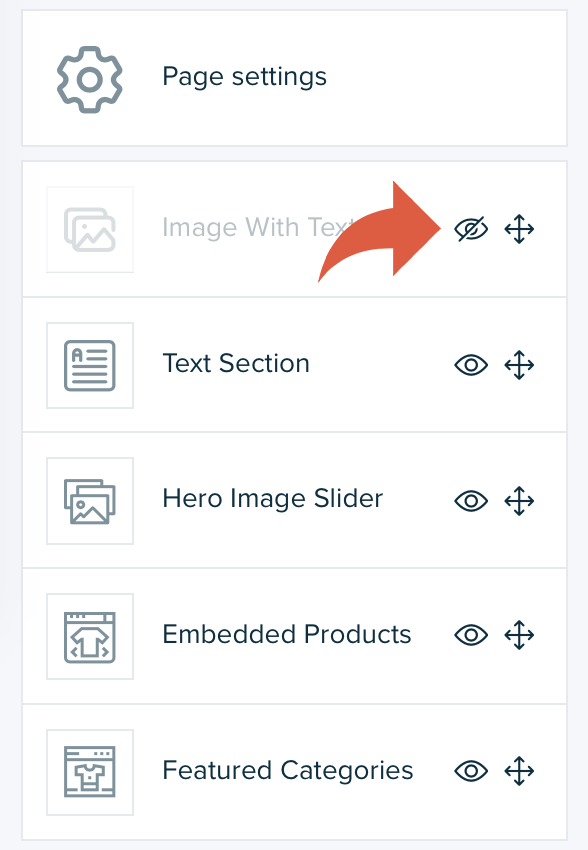The width and height of the screenshot is (588, 850).
Task: Click the Image With Text move handle
Action: [x=519, y=229]
